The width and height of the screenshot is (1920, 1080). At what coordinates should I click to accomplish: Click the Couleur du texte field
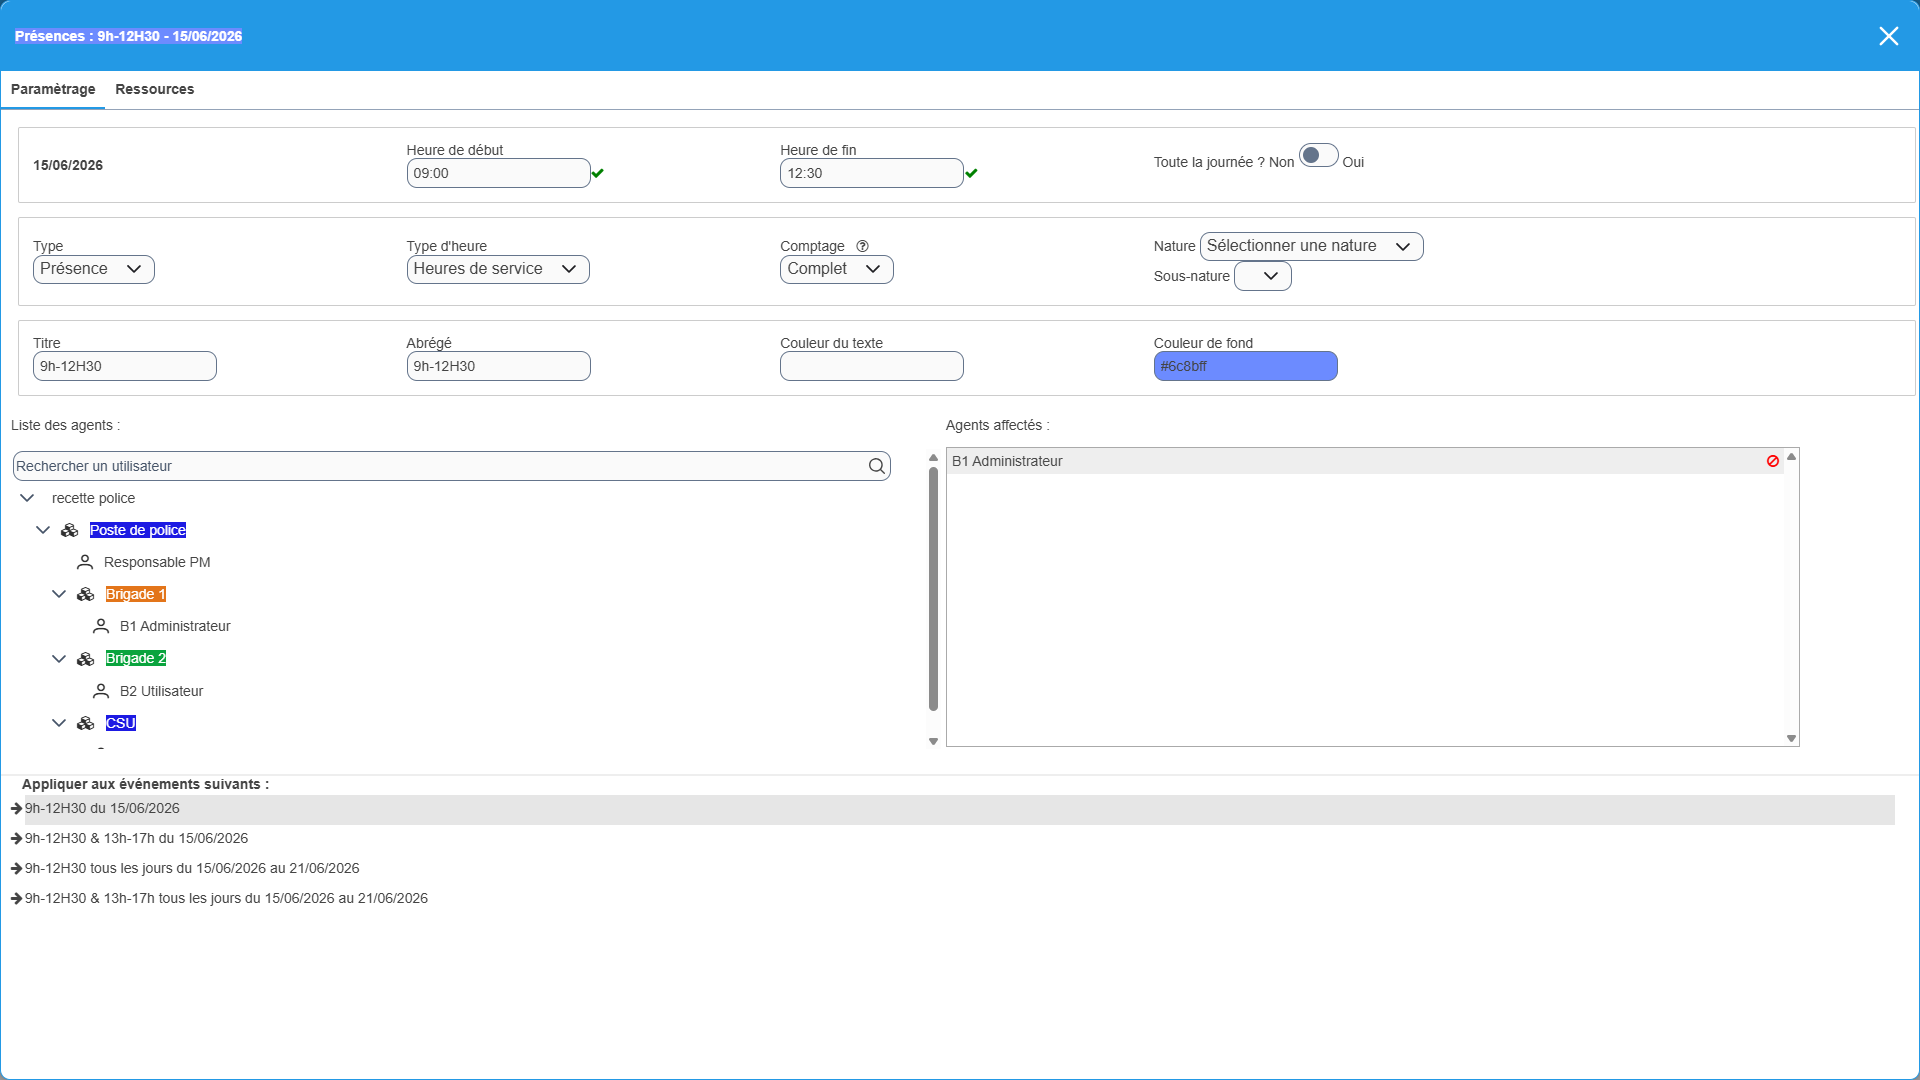872,366
